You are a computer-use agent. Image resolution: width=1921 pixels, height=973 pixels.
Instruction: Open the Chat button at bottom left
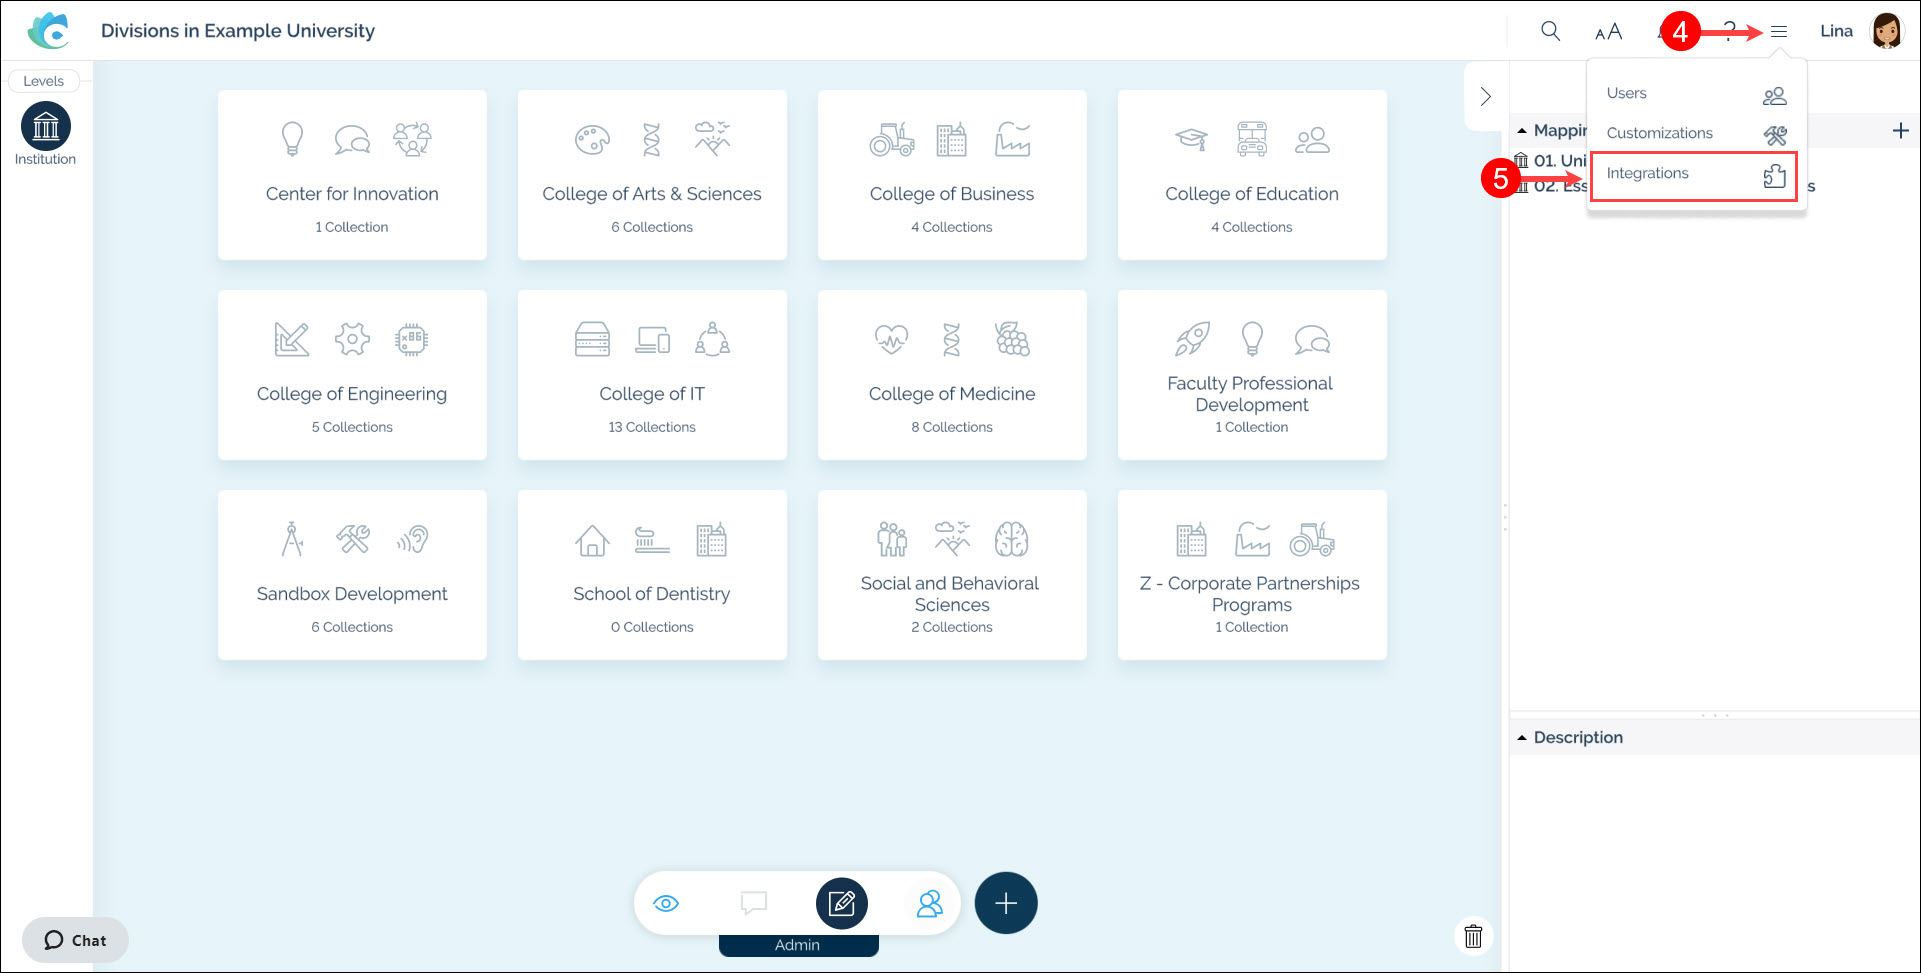click(75, 940)
